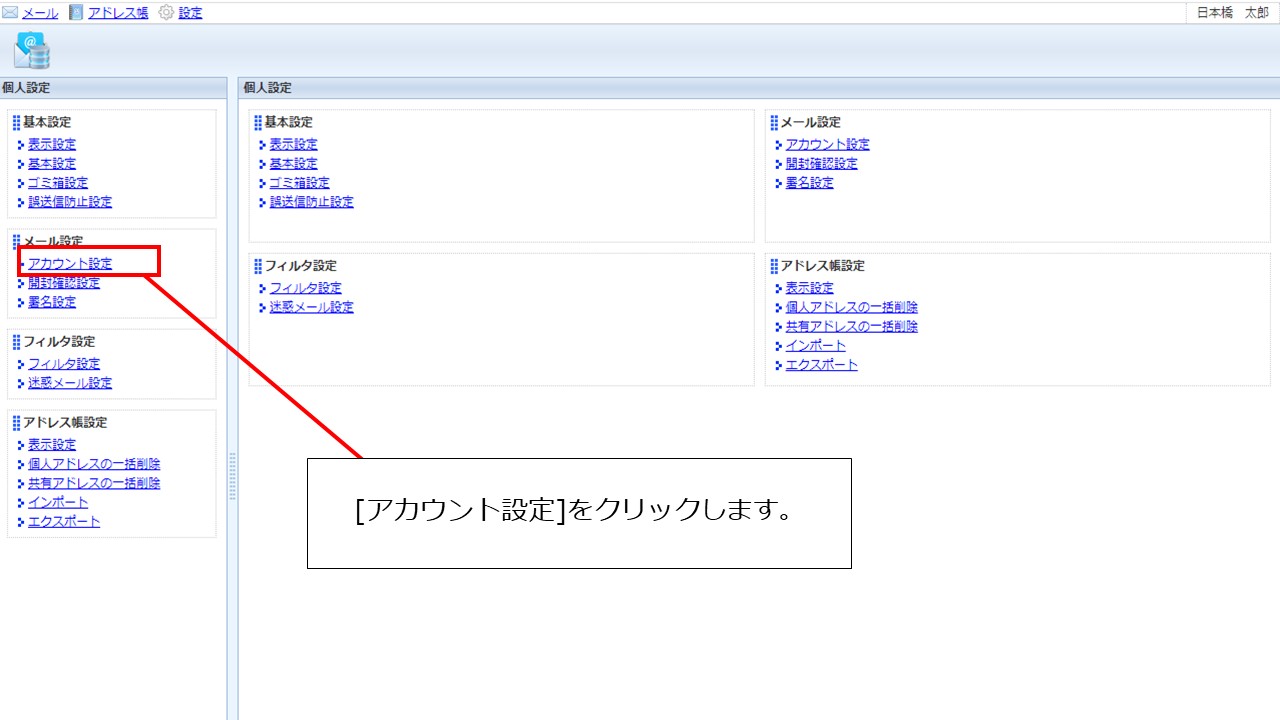Click grip icon beside sidebar 基本設定 heading
This screenshot has height=720, width=1280.
point(16,123)
